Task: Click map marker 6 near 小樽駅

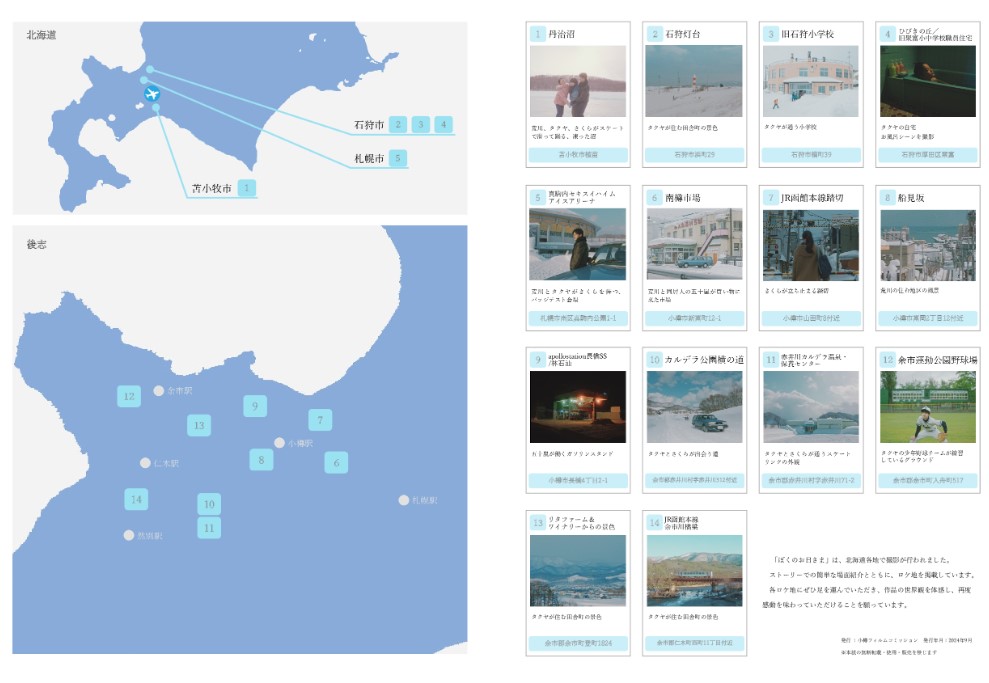Action: pos(336,463)
